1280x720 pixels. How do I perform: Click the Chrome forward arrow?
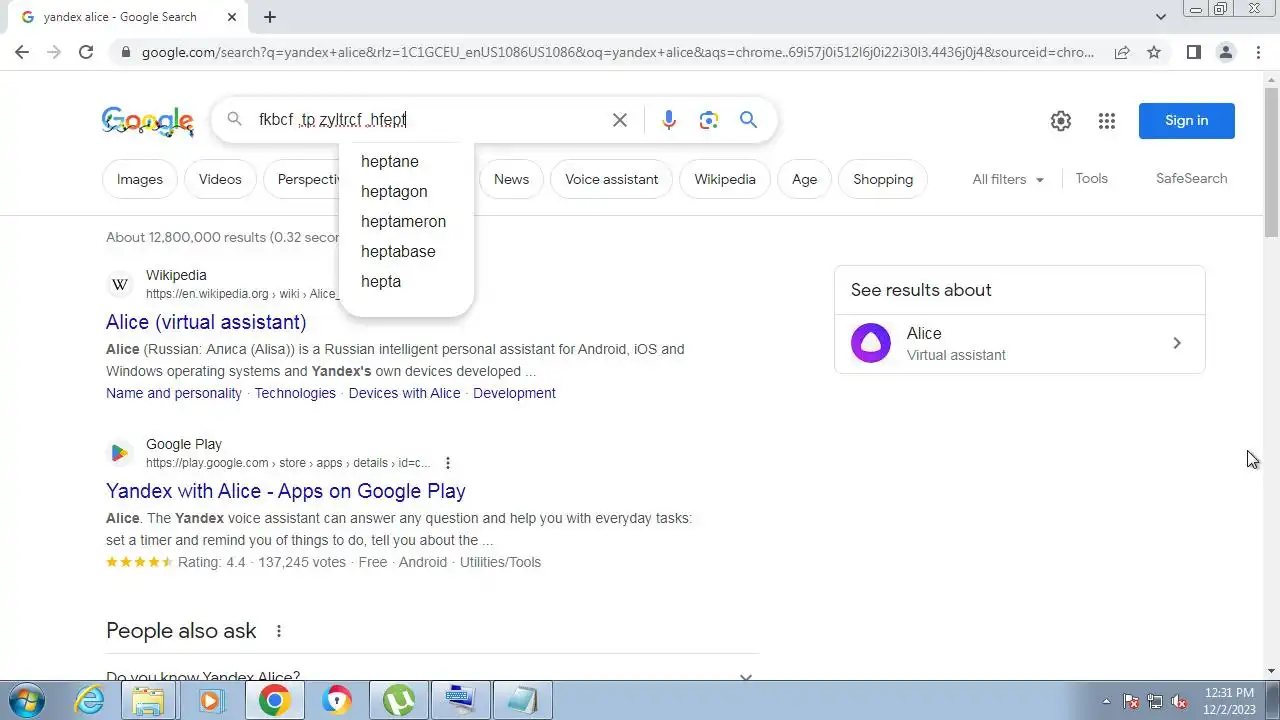click(54, 52)
